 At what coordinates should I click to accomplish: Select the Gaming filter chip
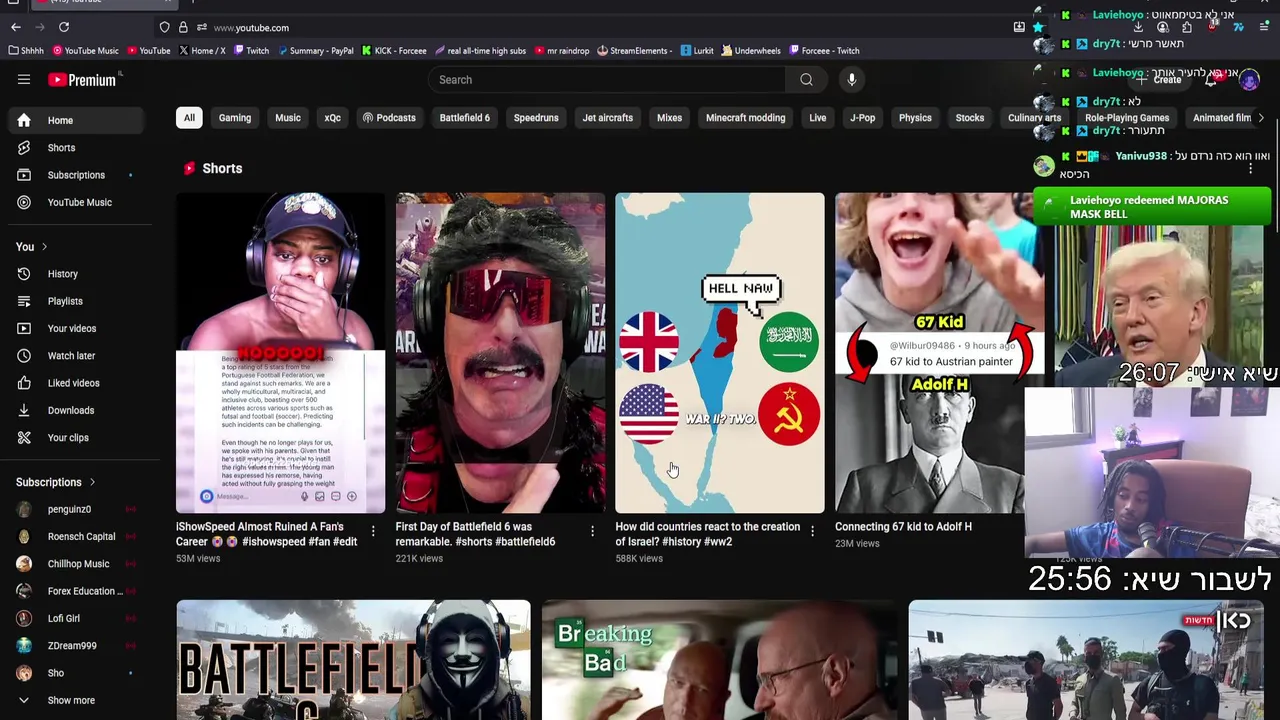pyautogui.click(x=235, y=118)
